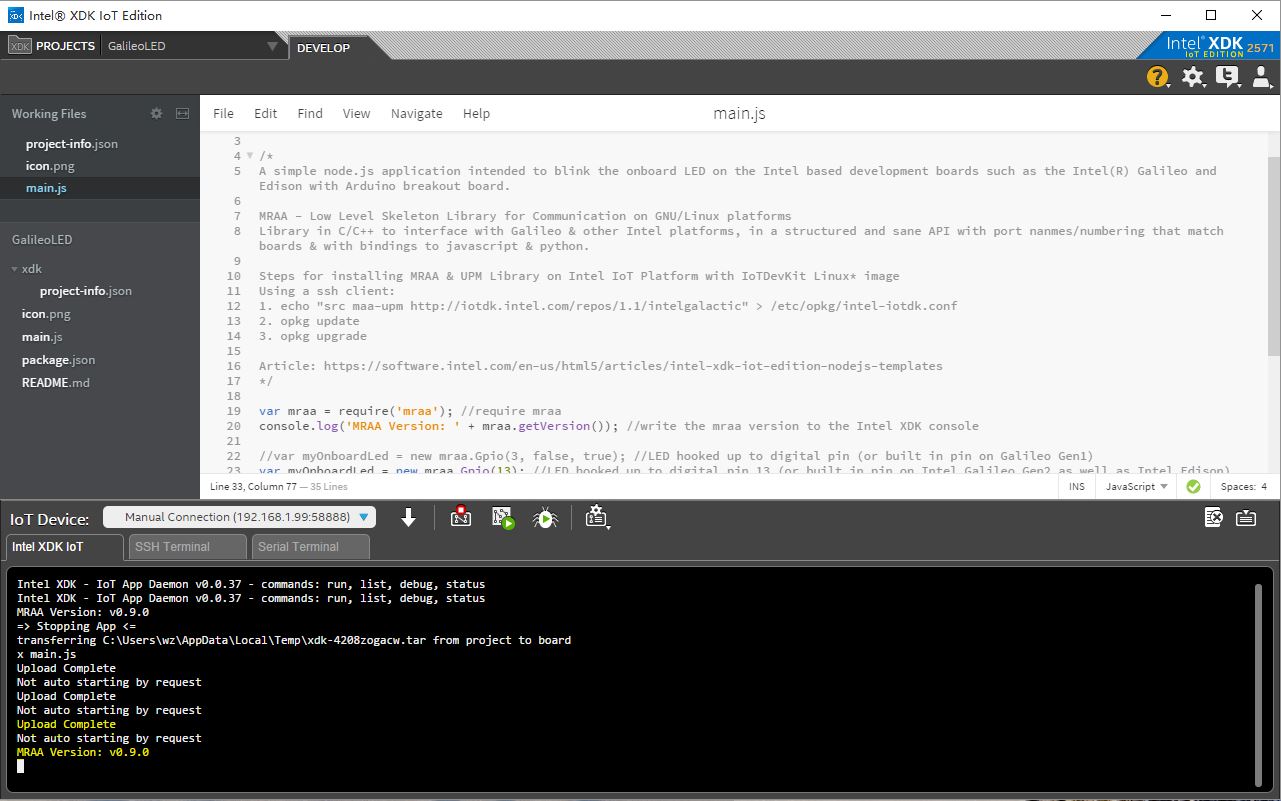The width and height of the screenshot is (1281, 801).
Task: Open the settings gear menu in header
Action: tap(1192, 77)
